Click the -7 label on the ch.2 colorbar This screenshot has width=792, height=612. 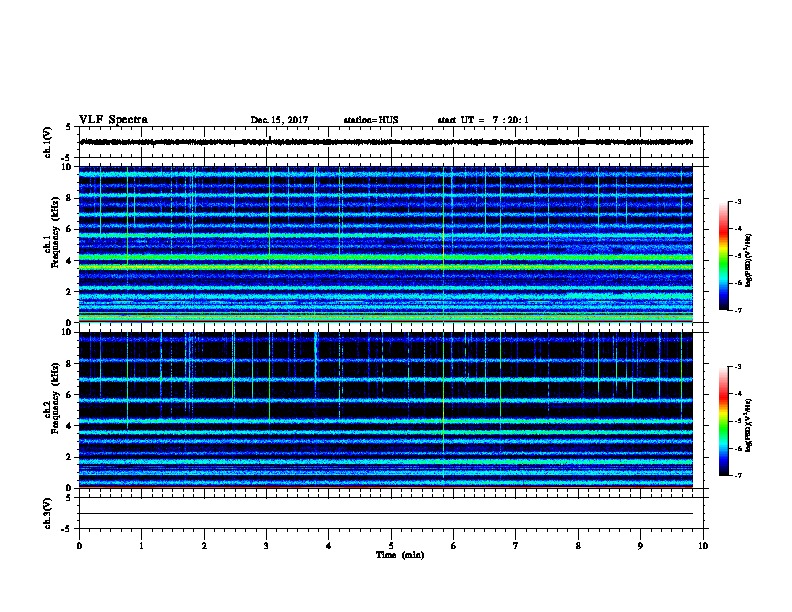point(738,476)
